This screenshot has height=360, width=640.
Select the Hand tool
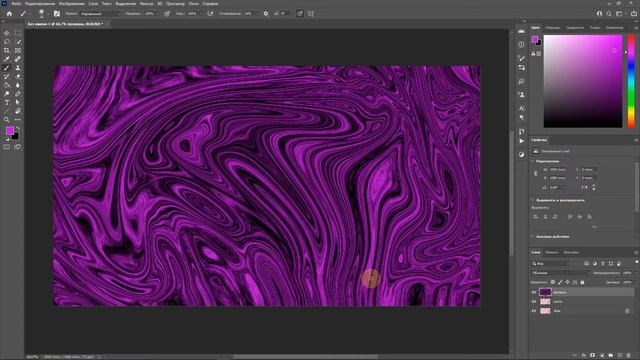[18, 111]
